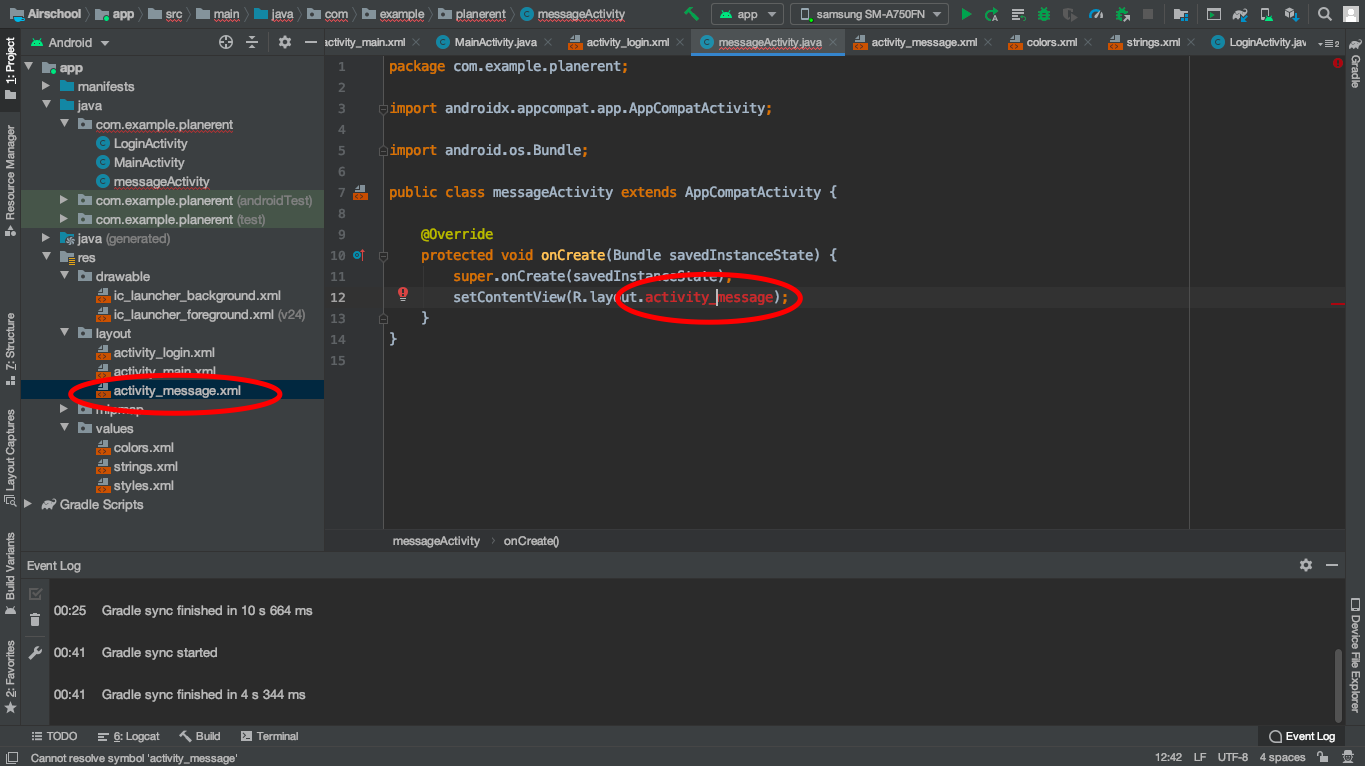Expand java (generated) folder

click(46, 238)
